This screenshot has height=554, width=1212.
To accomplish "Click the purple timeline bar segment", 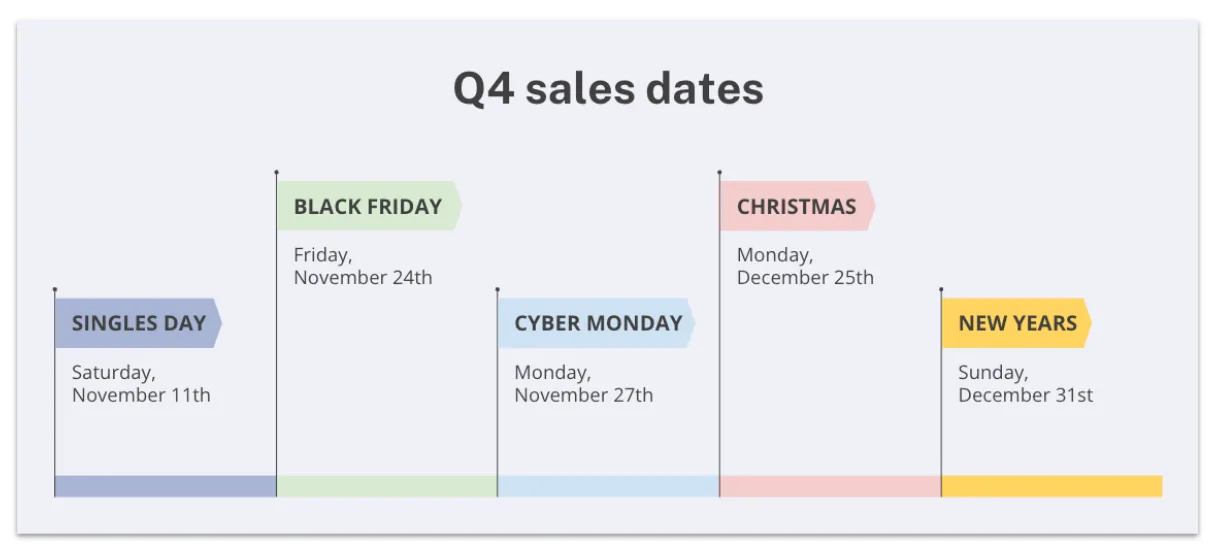I will tap(165, 486).
